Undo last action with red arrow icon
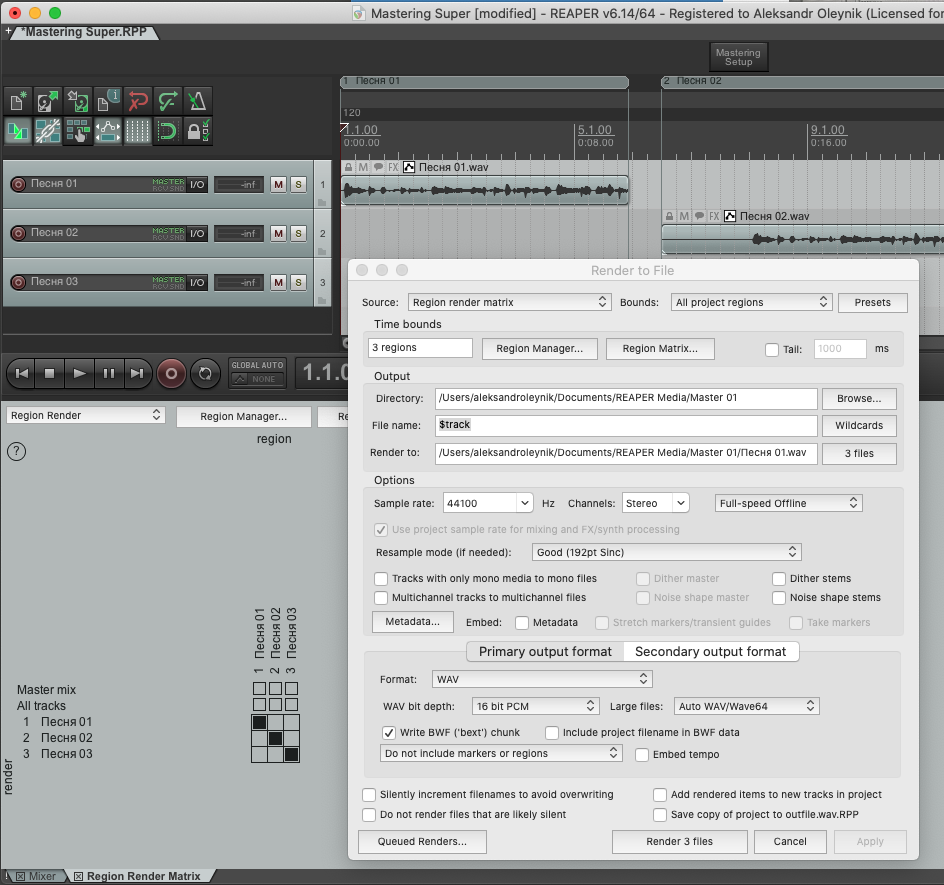The width and height of the screenshot is (944, 885). (138, 101)
